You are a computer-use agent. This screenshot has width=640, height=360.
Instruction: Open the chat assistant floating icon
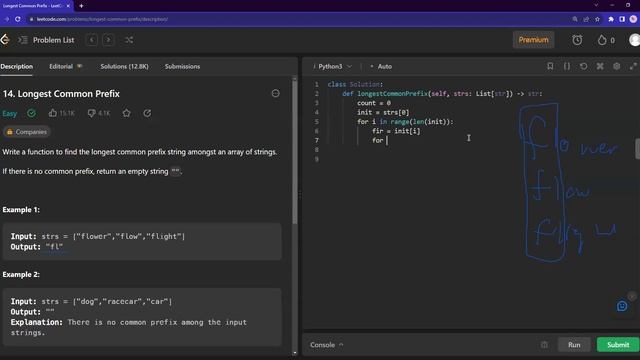[x=622, y=306]
